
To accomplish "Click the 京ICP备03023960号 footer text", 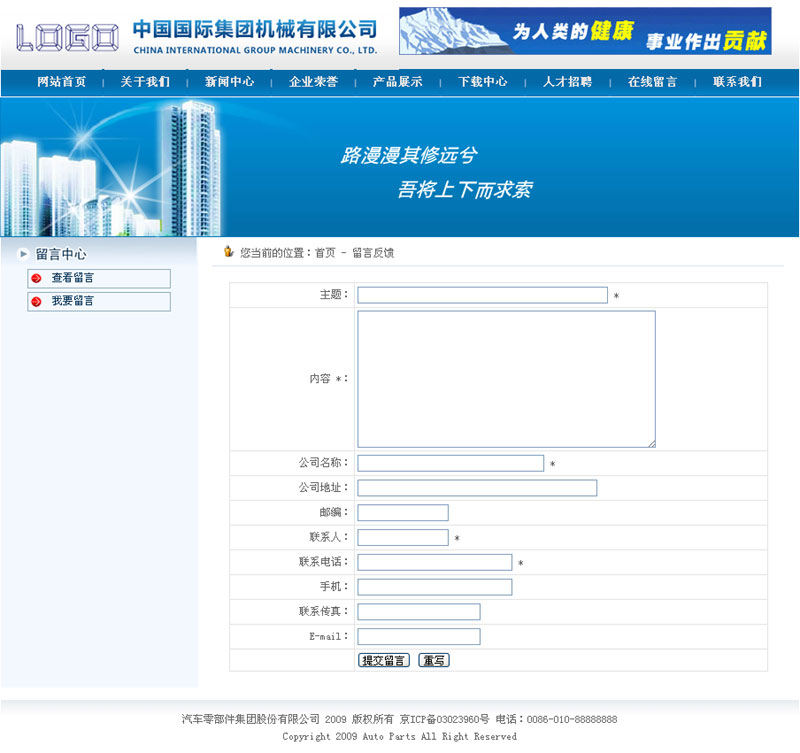I will click(x=444, y=719).
